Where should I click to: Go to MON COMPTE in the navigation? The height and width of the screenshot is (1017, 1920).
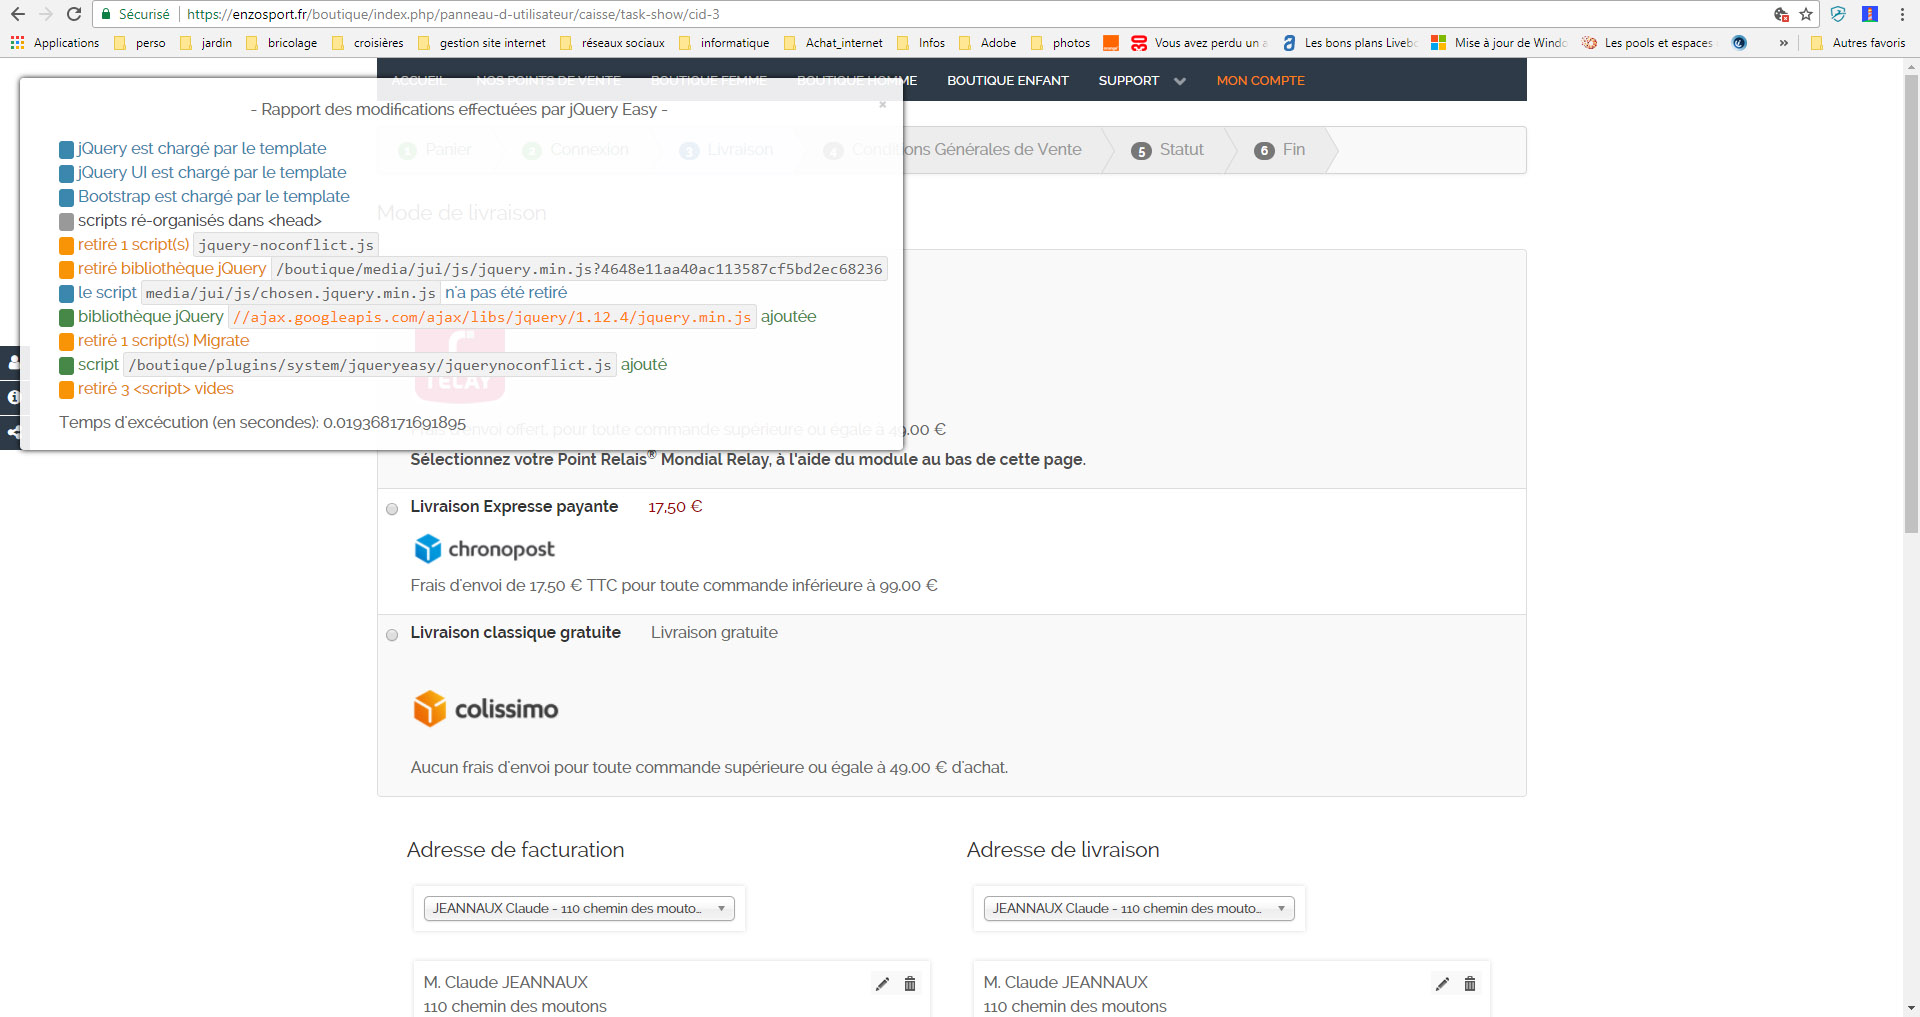[1260, 81]
